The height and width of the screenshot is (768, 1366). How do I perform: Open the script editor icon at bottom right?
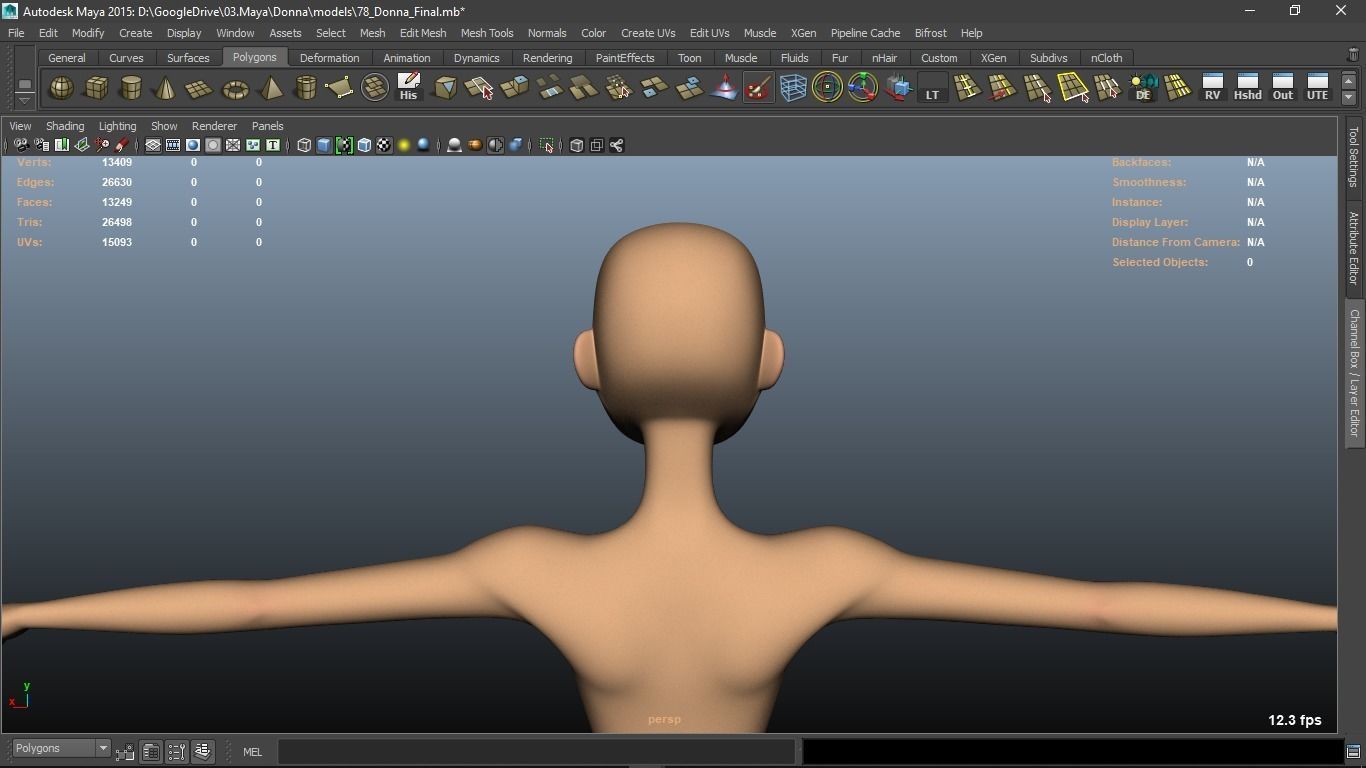point(1353,752)
